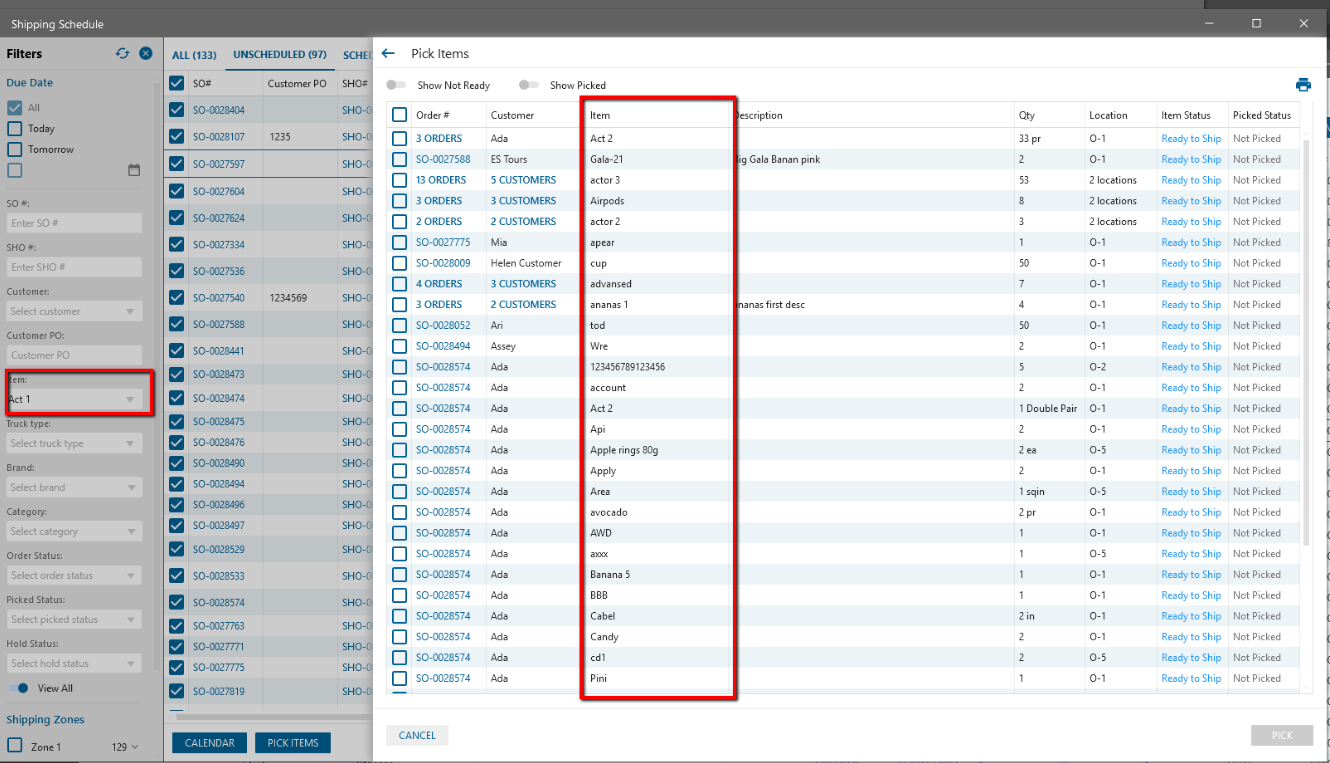The width and height of the screenshot is (1330, 763).
Task: Toggle the Show Picked switch
Action: [x=529, y=85]
